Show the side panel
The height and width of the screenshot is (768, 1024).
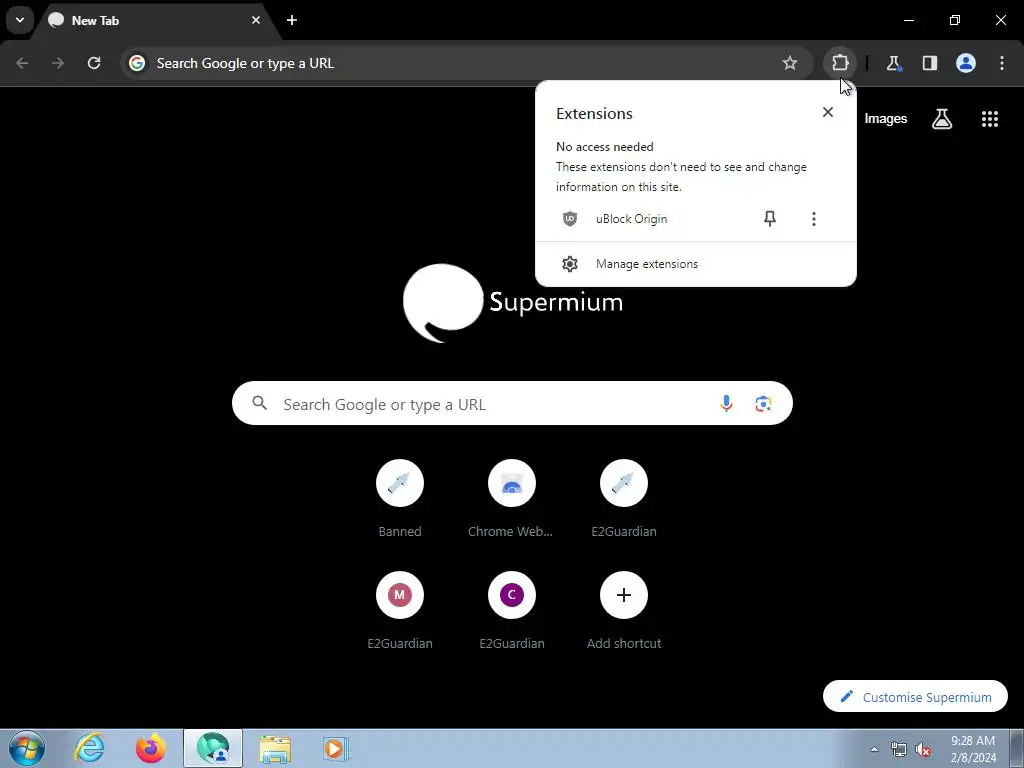(x=929, y=63)
